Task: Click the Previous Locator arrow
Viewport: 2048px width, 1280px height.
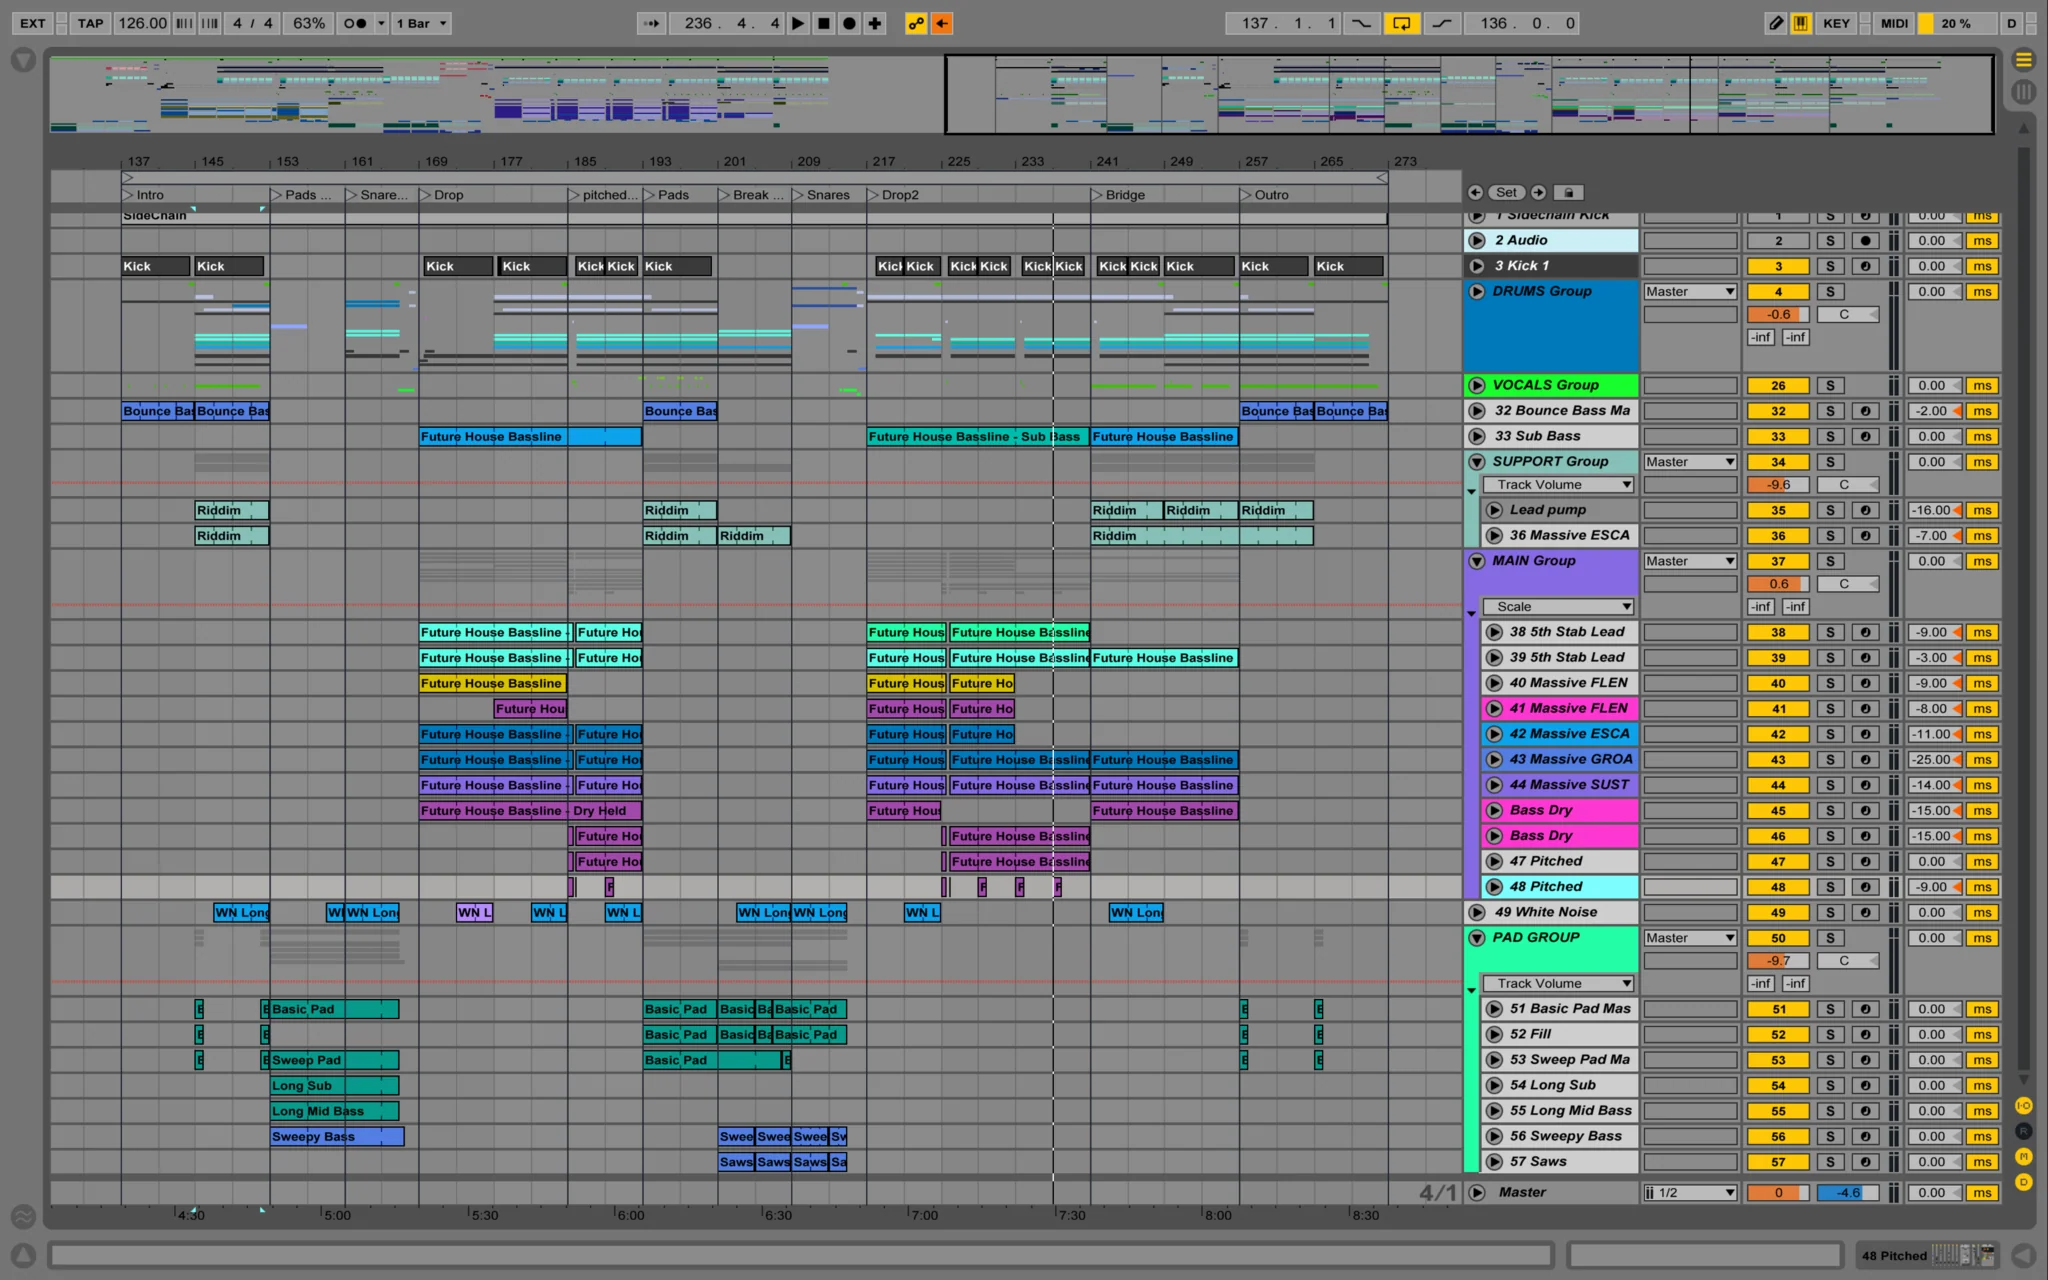Action: tap(1475, 192)
